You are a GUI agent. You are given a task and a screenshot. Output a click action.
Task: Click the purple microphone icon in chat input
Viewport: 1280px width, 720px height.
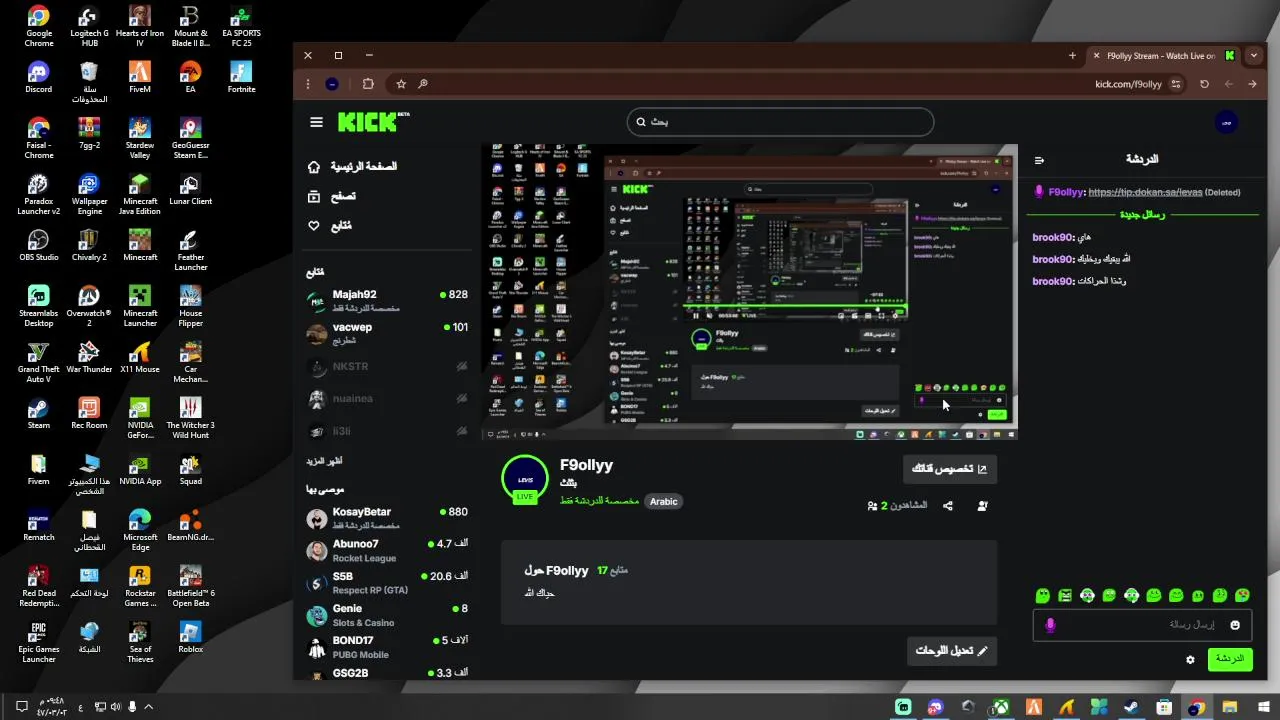1050,625
